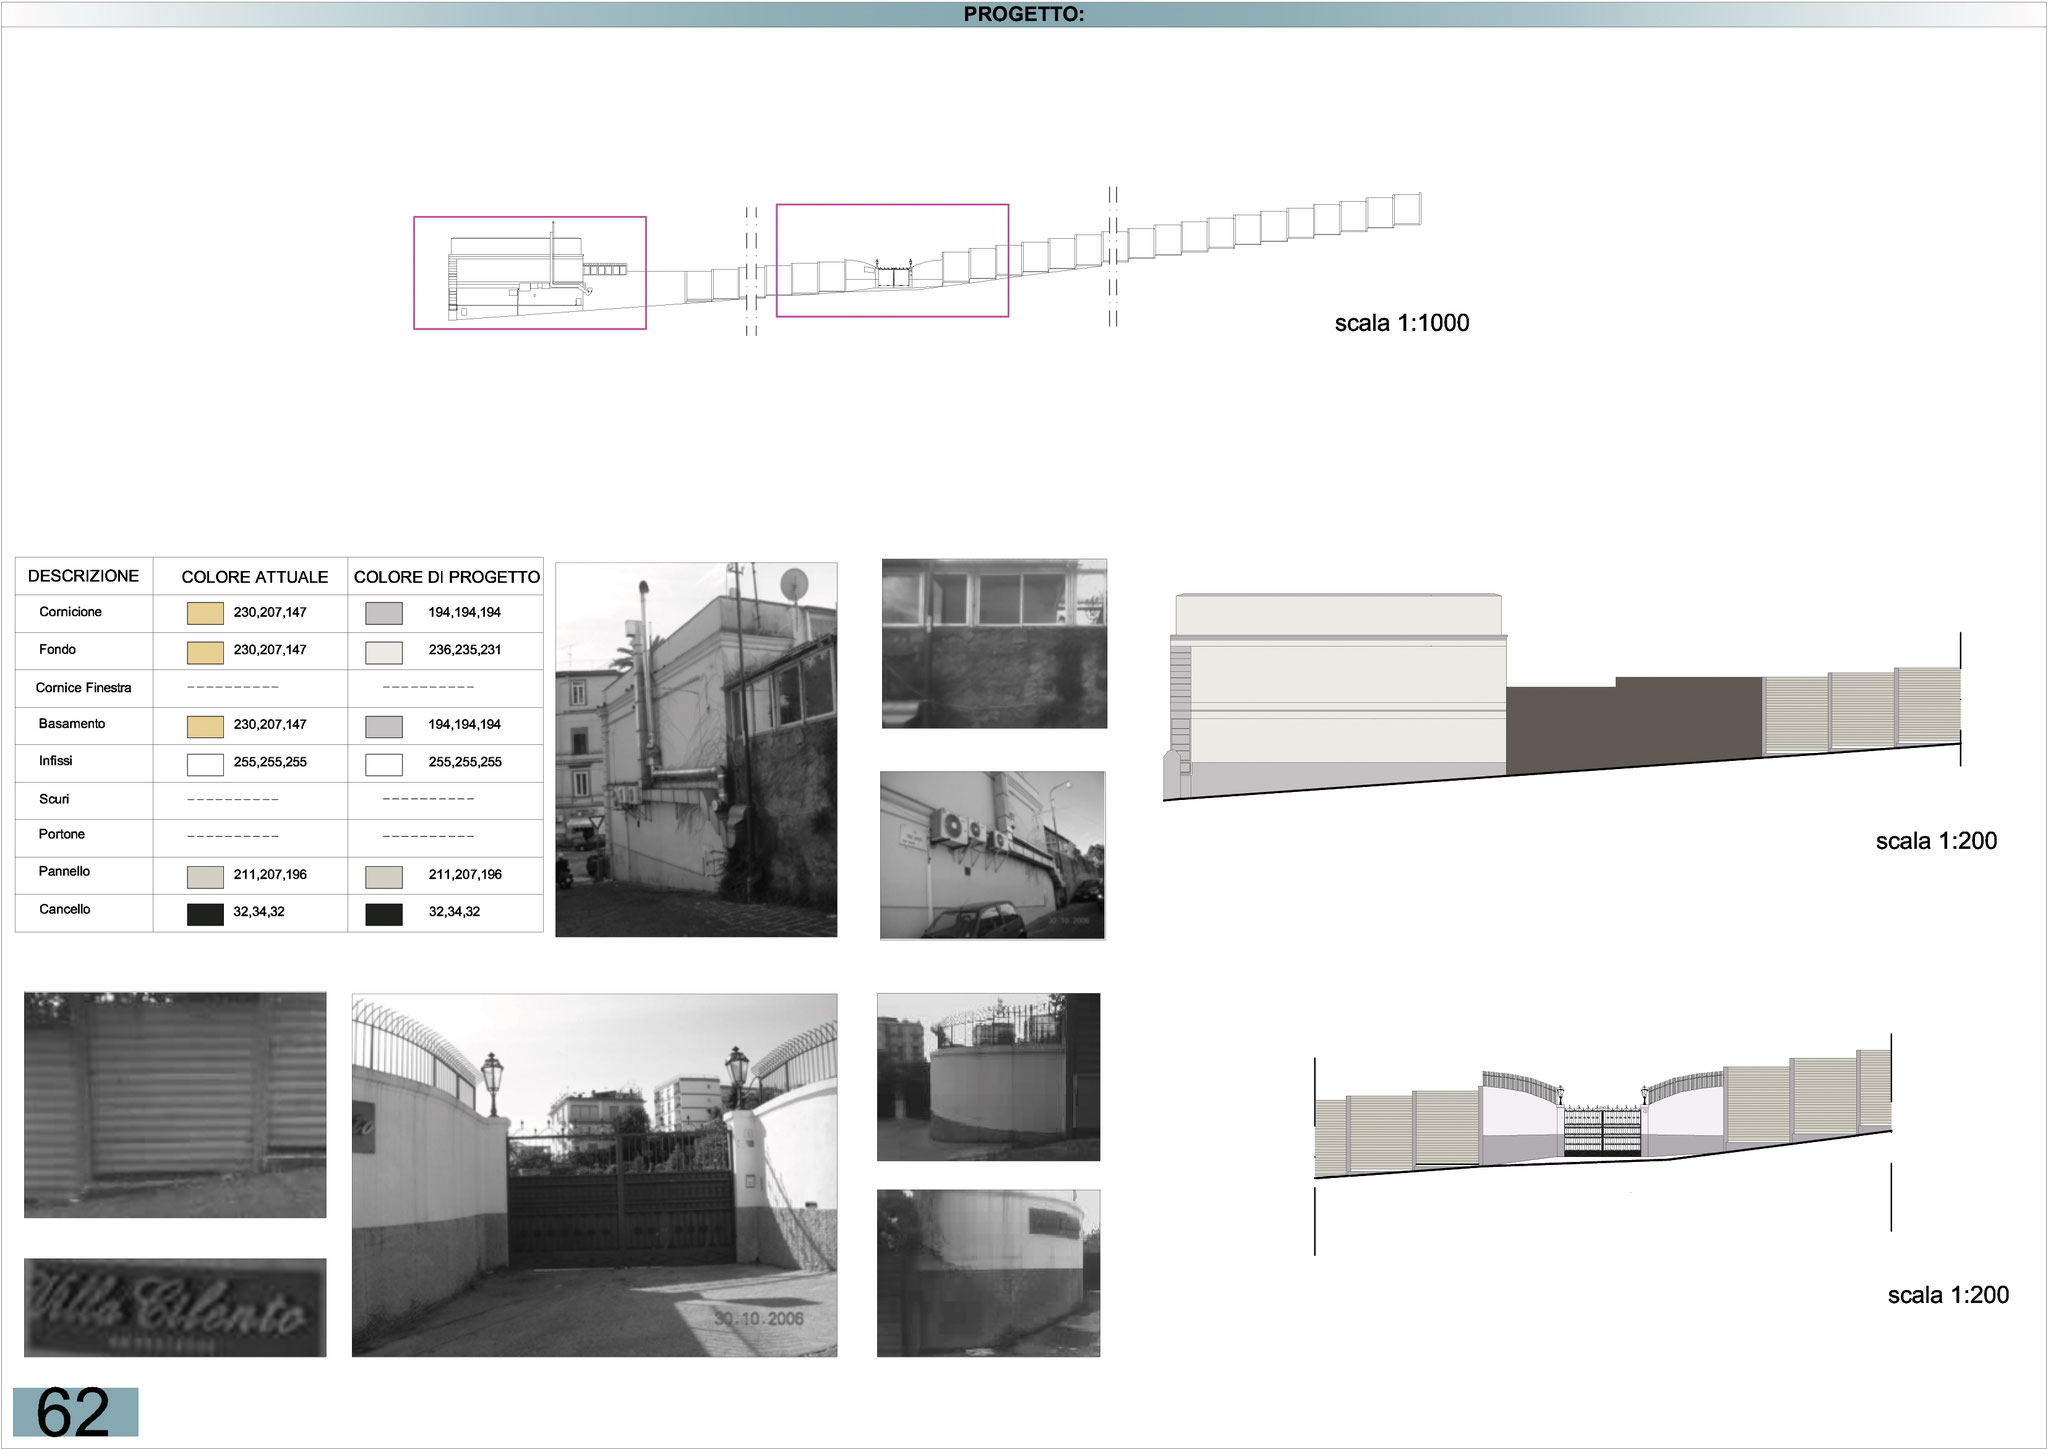Screen dimensions: 2048x1449
Task: Select the COLORE DI PROGETTO column header
Action: pyautogui.click(x=446, y=577)
